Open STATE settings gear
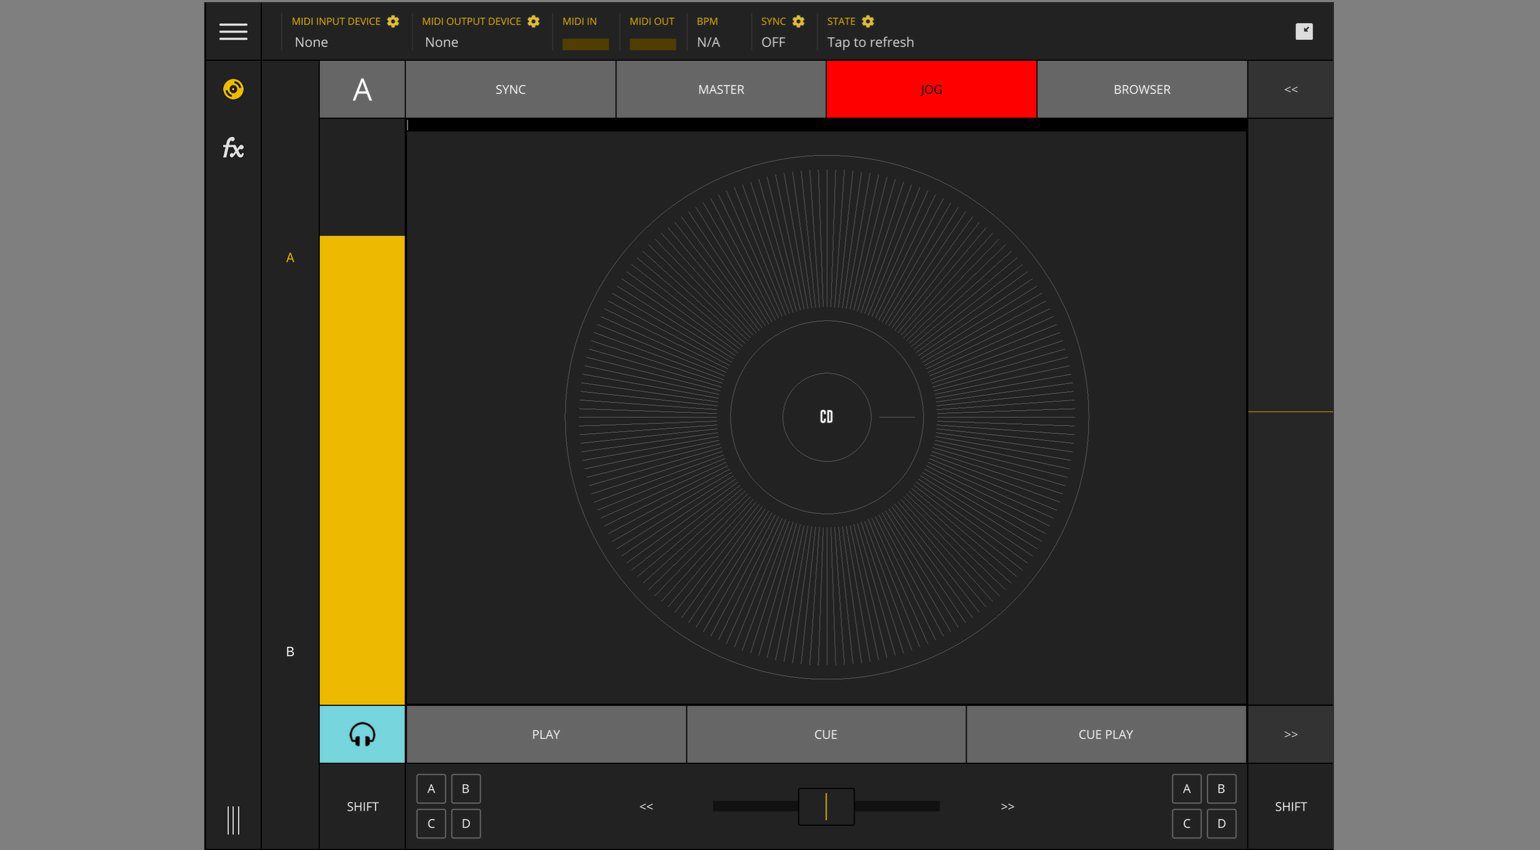This screenshot has height=850, width=1540. [868, 21]
